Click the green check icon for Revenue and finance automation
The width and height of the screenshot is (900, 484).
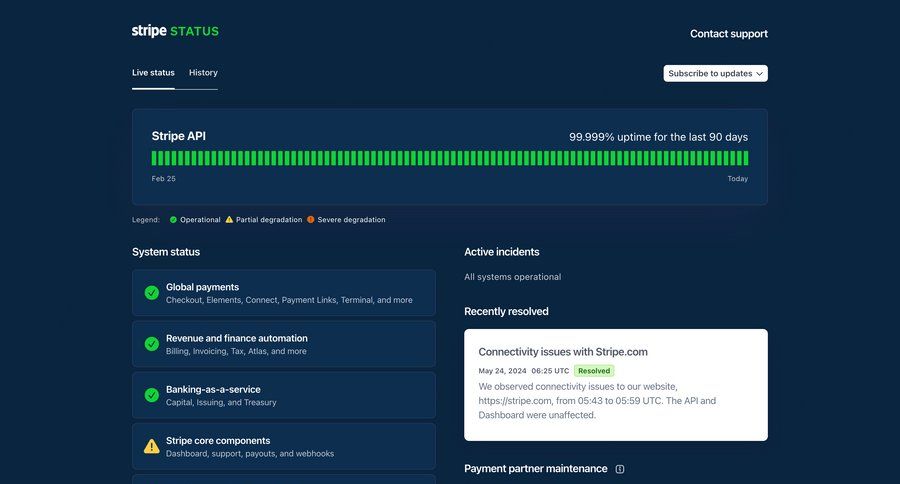152,344
